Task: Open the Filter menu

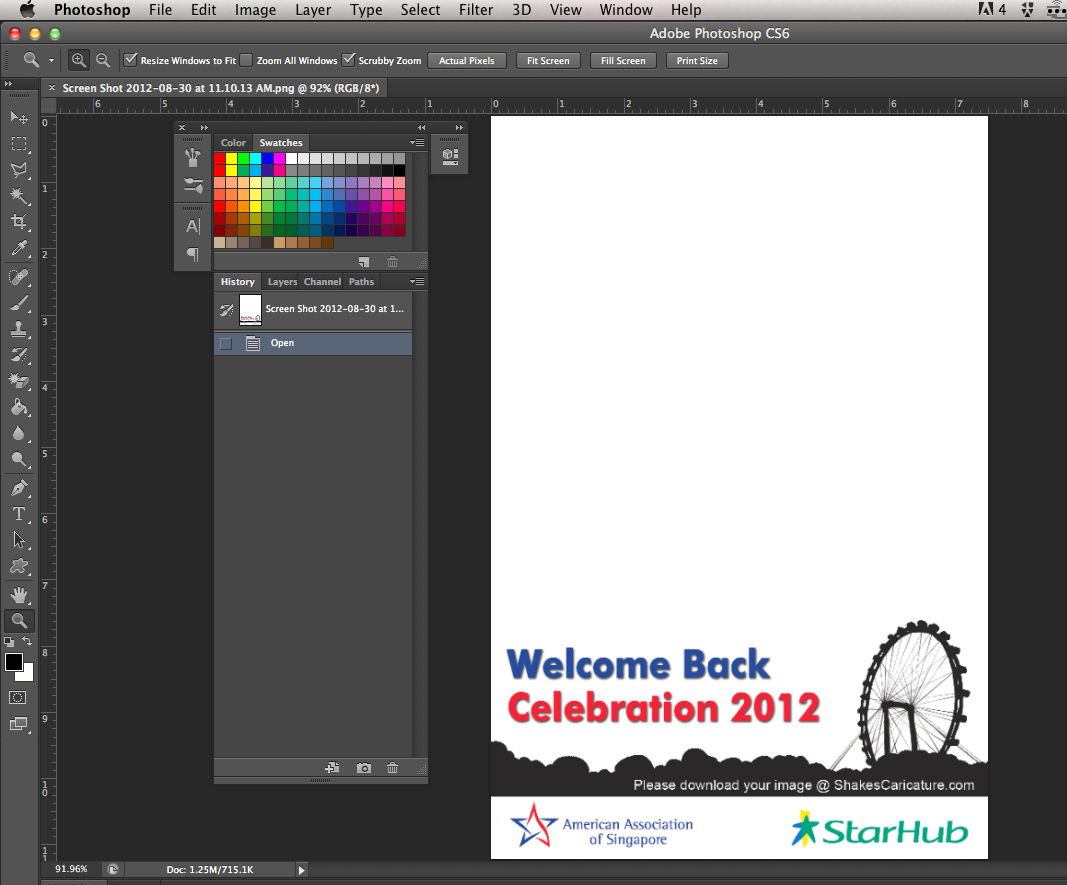Action: [475, 10]
